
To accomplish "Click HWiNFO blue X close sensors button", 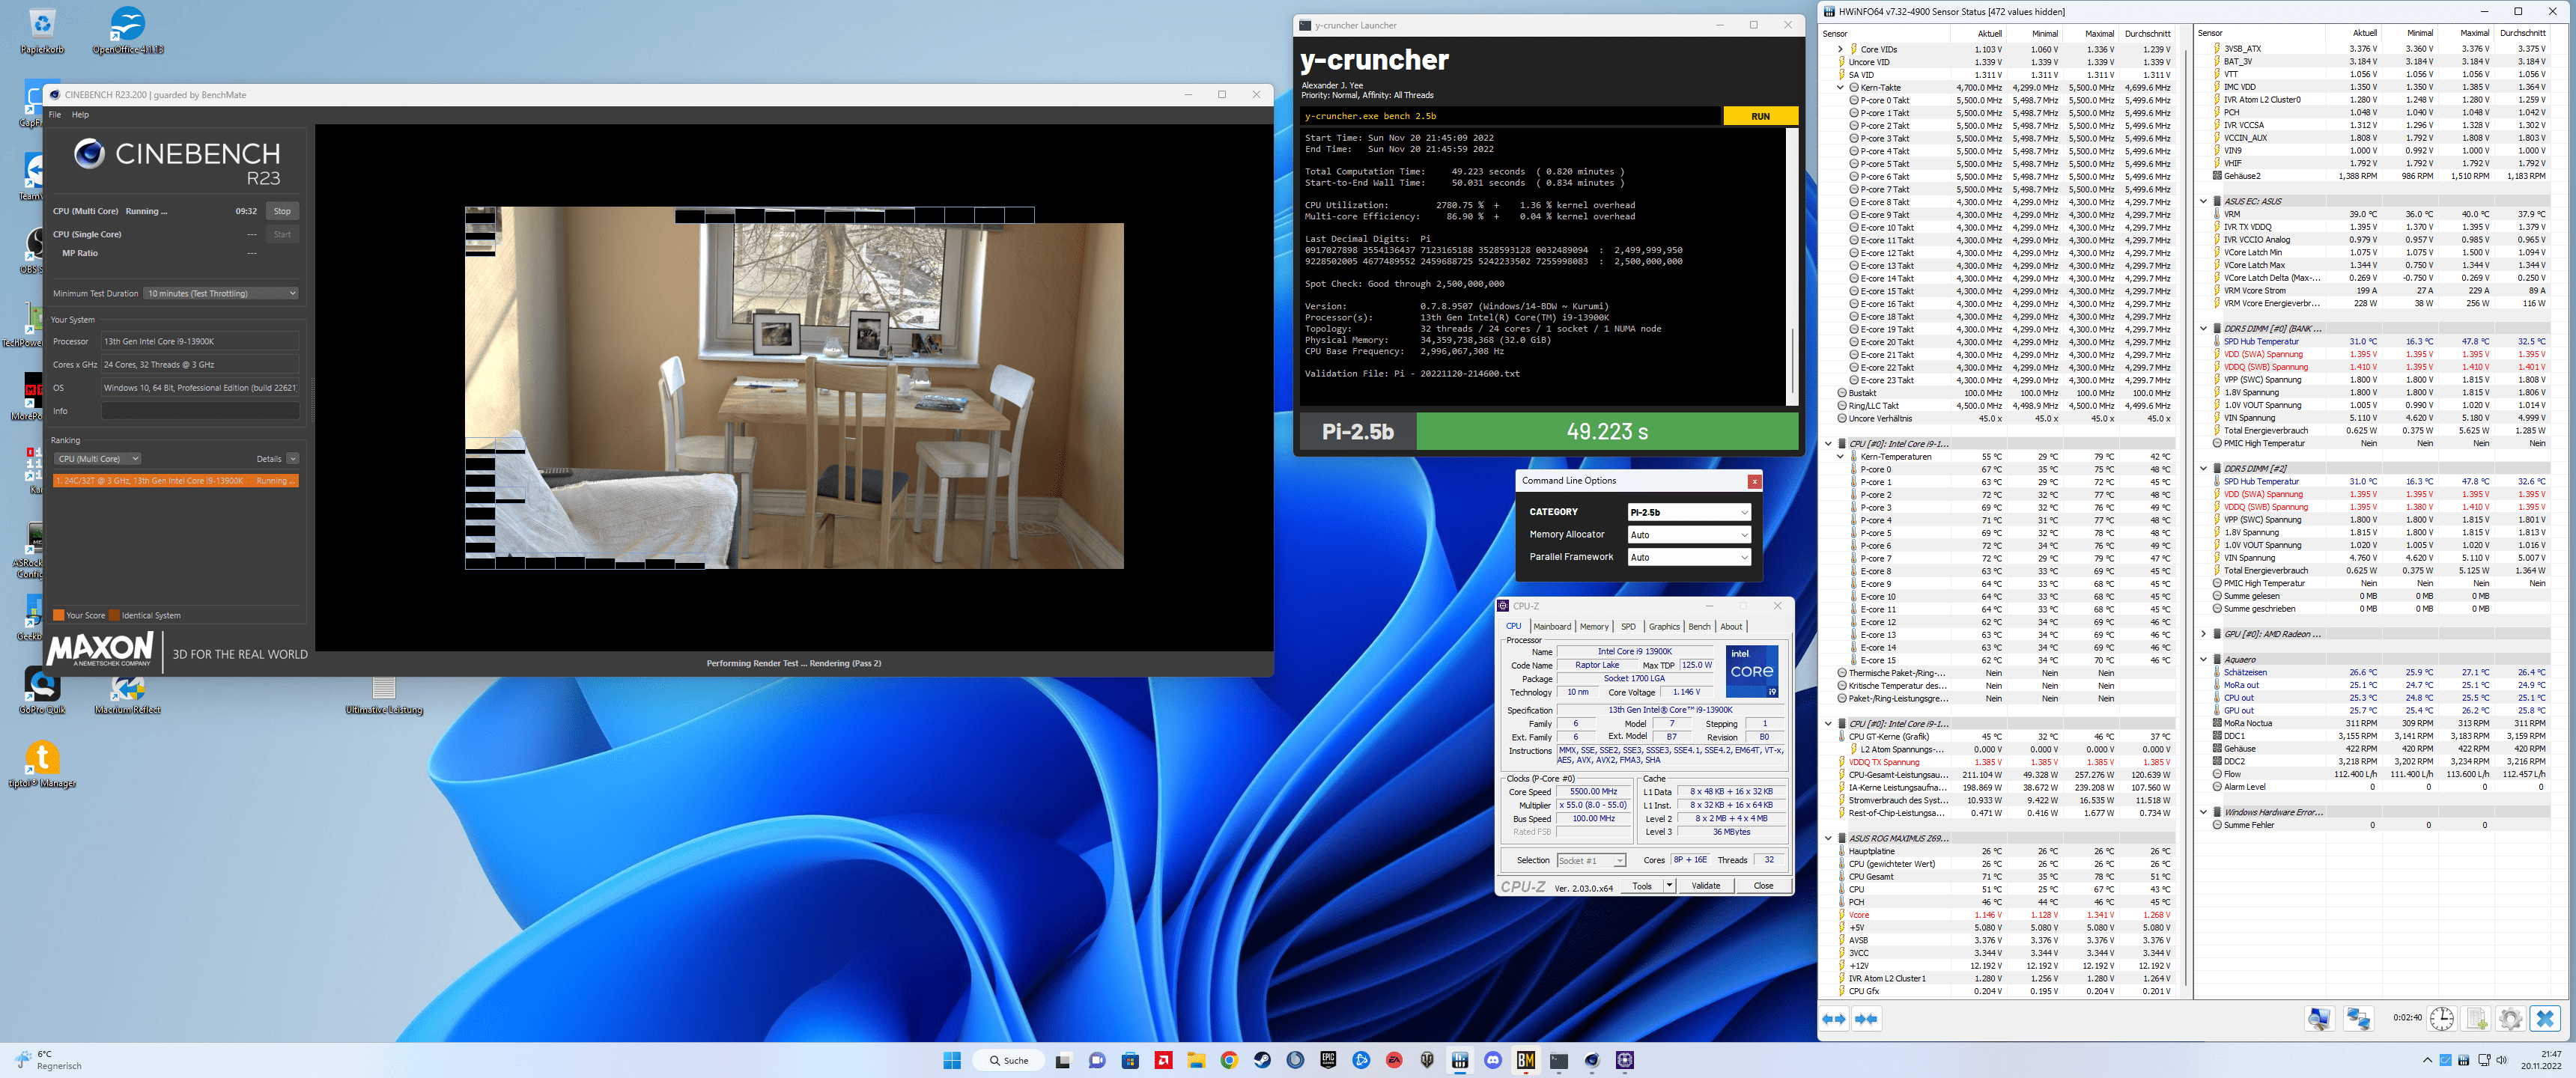I will point(2546,1019).
